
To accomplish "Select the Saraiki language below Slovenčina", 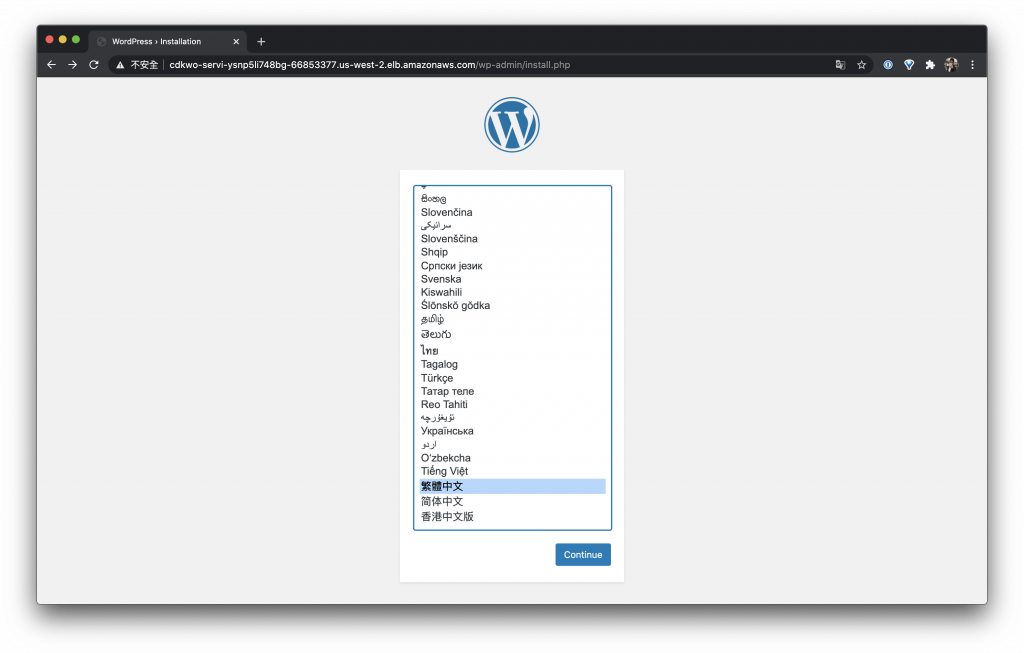I will [x=512, y=225].
